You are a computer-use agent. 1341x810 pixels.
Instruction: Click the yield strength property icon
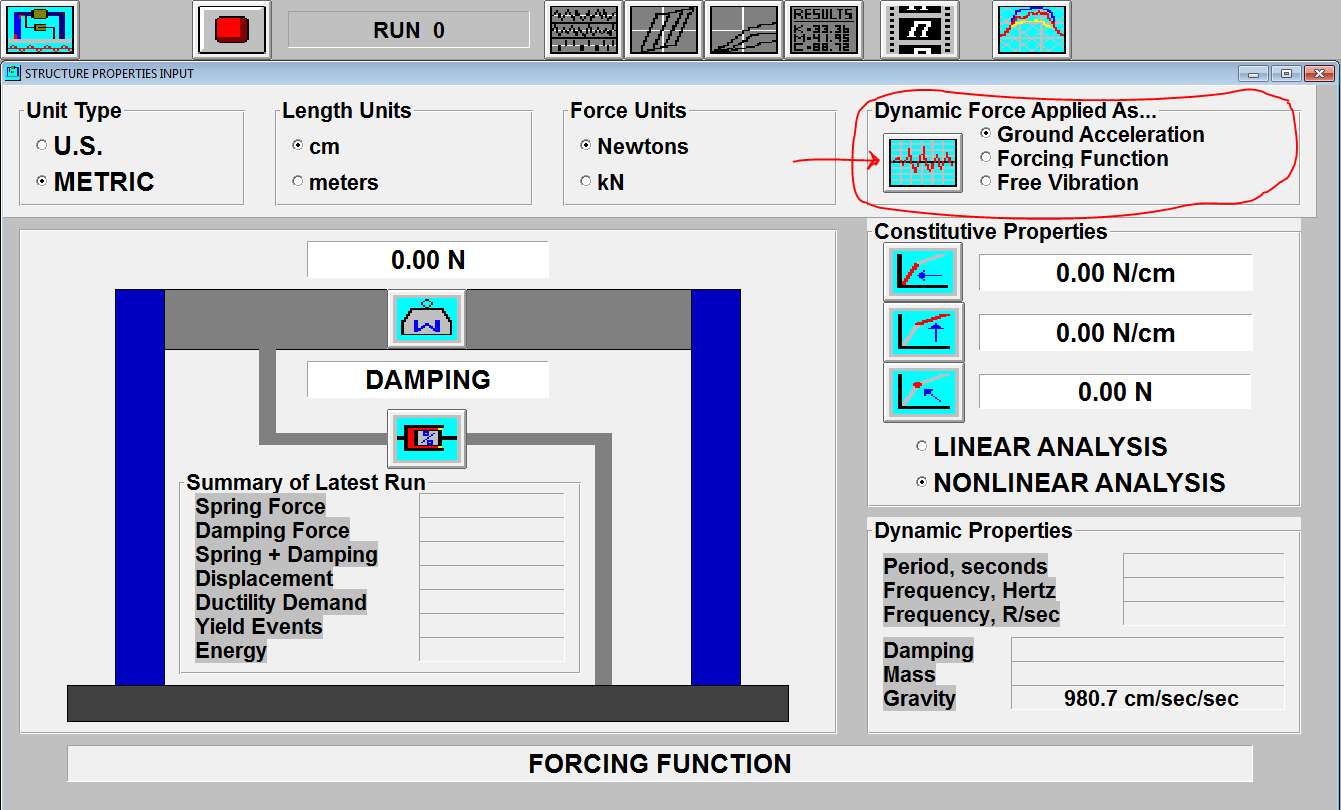(923, 392)
